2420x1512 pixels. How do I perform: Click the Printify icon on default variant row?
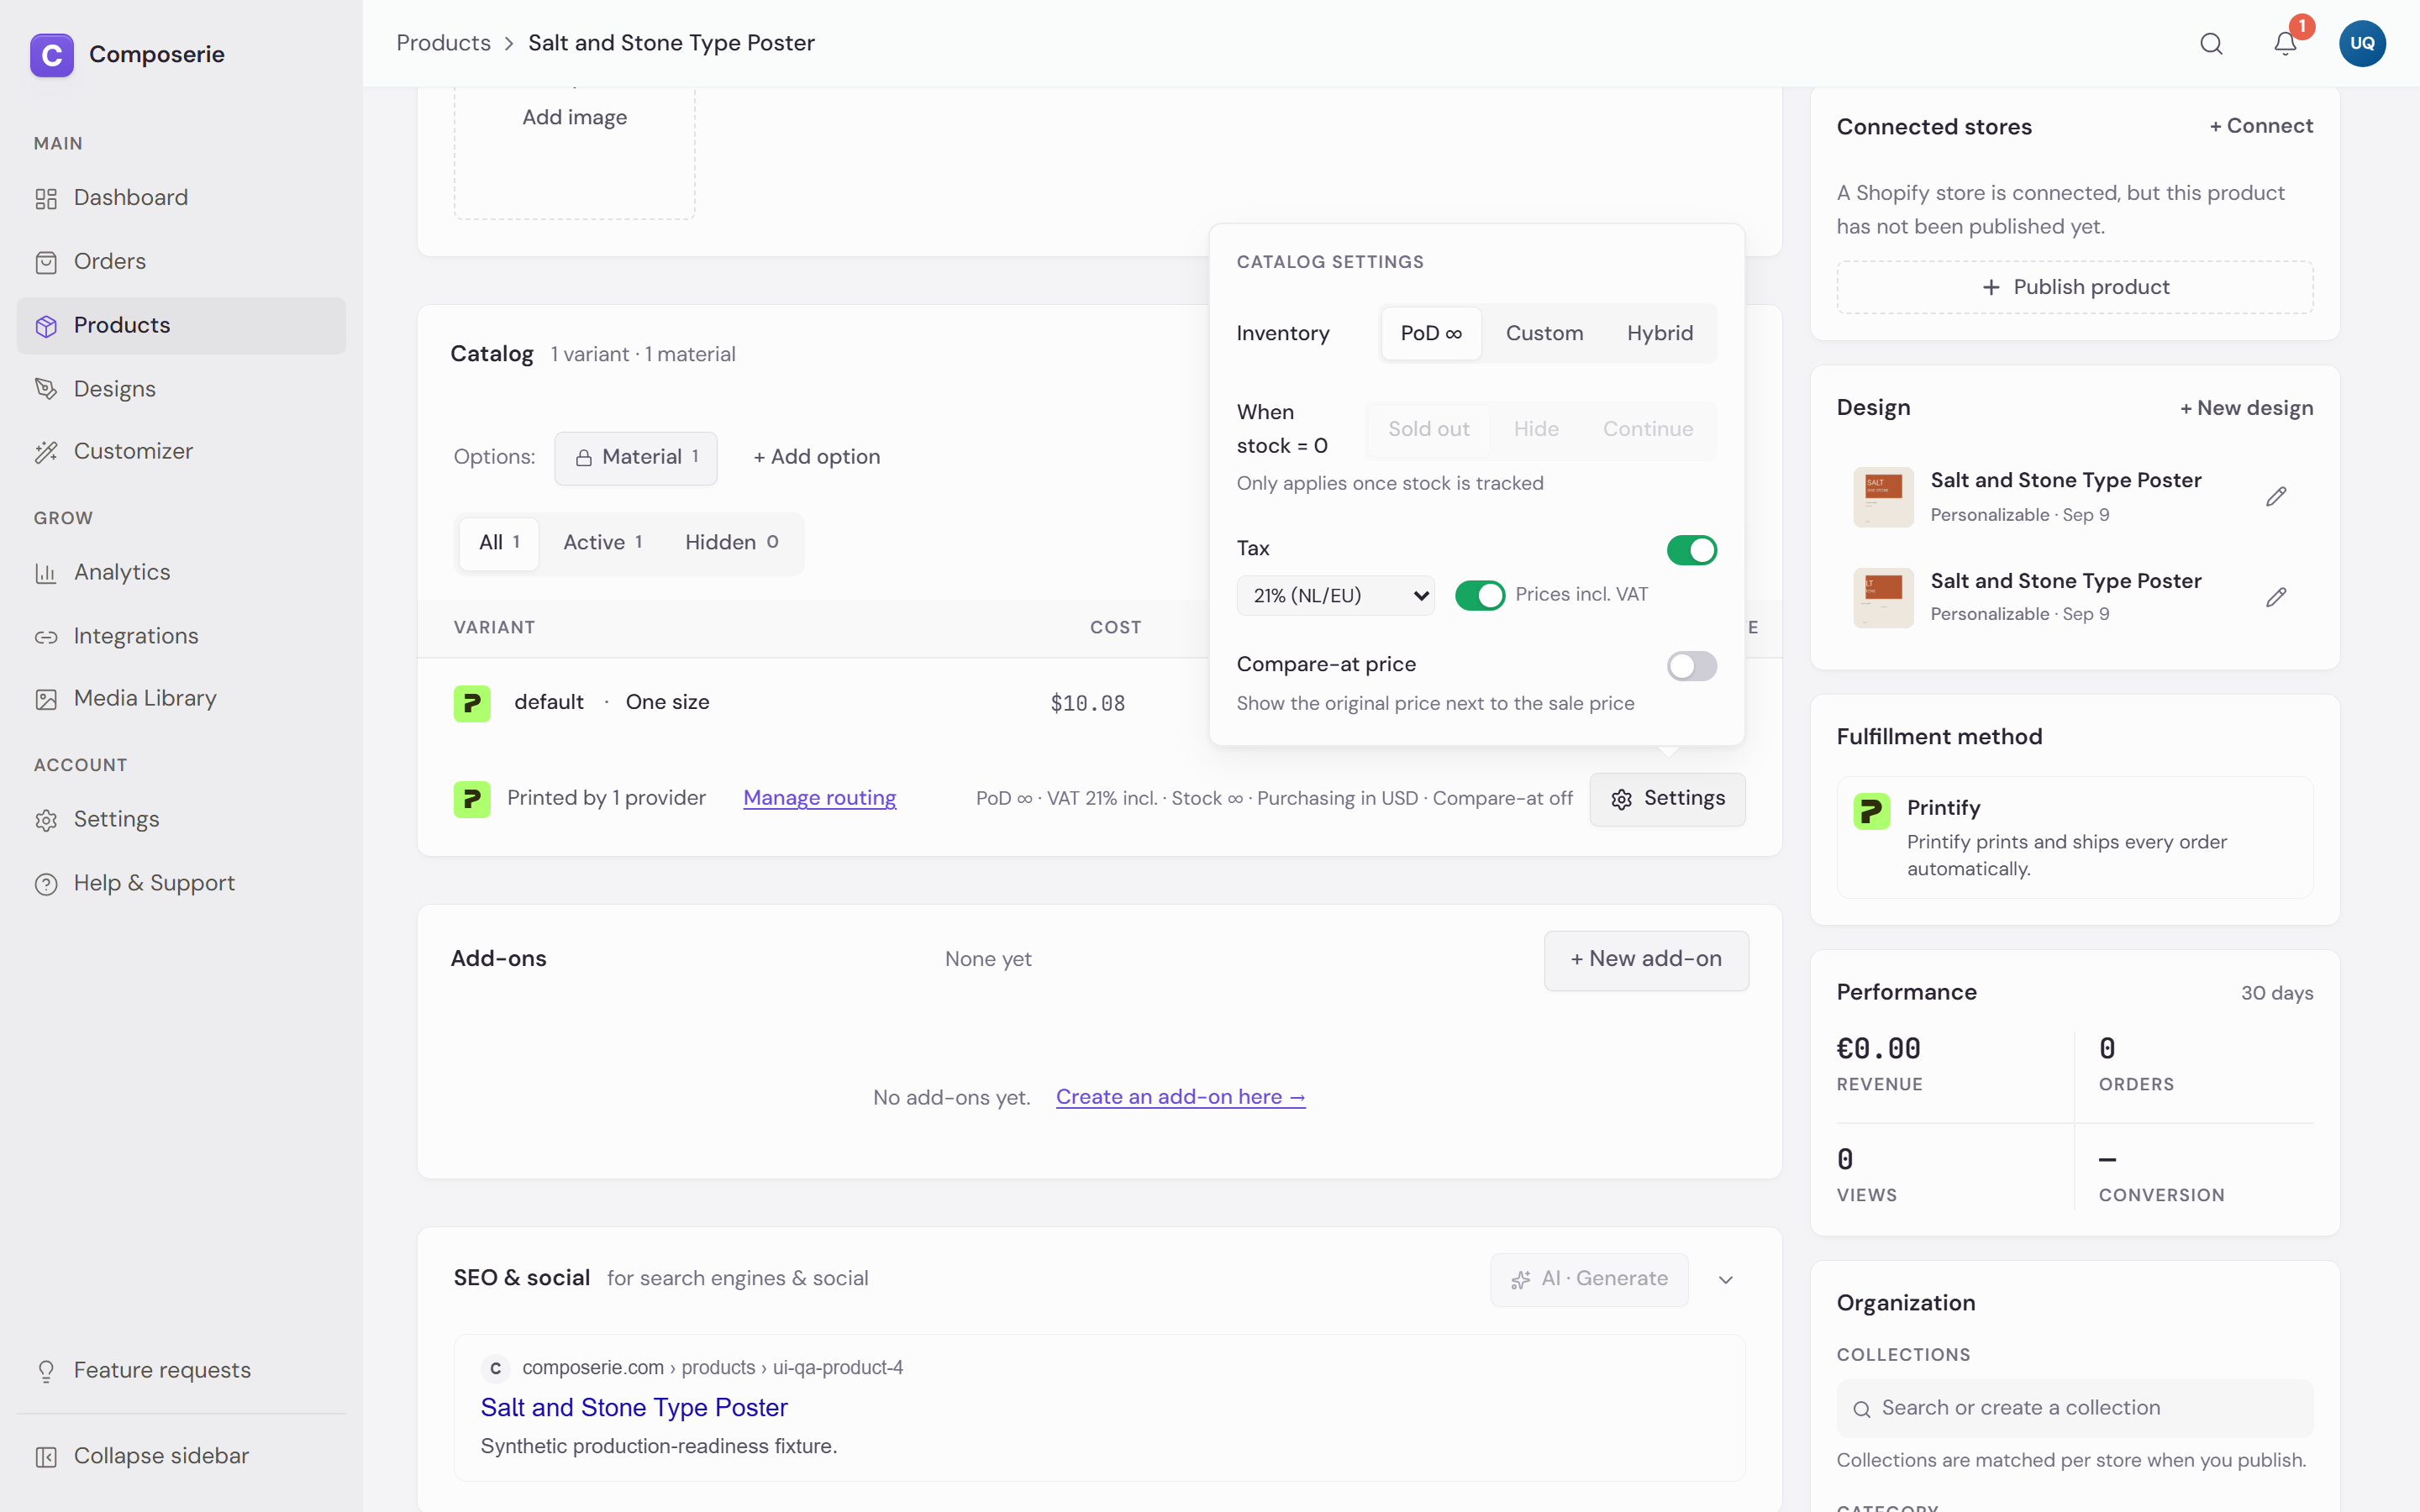pyautogui.click(x=472, y=703)
